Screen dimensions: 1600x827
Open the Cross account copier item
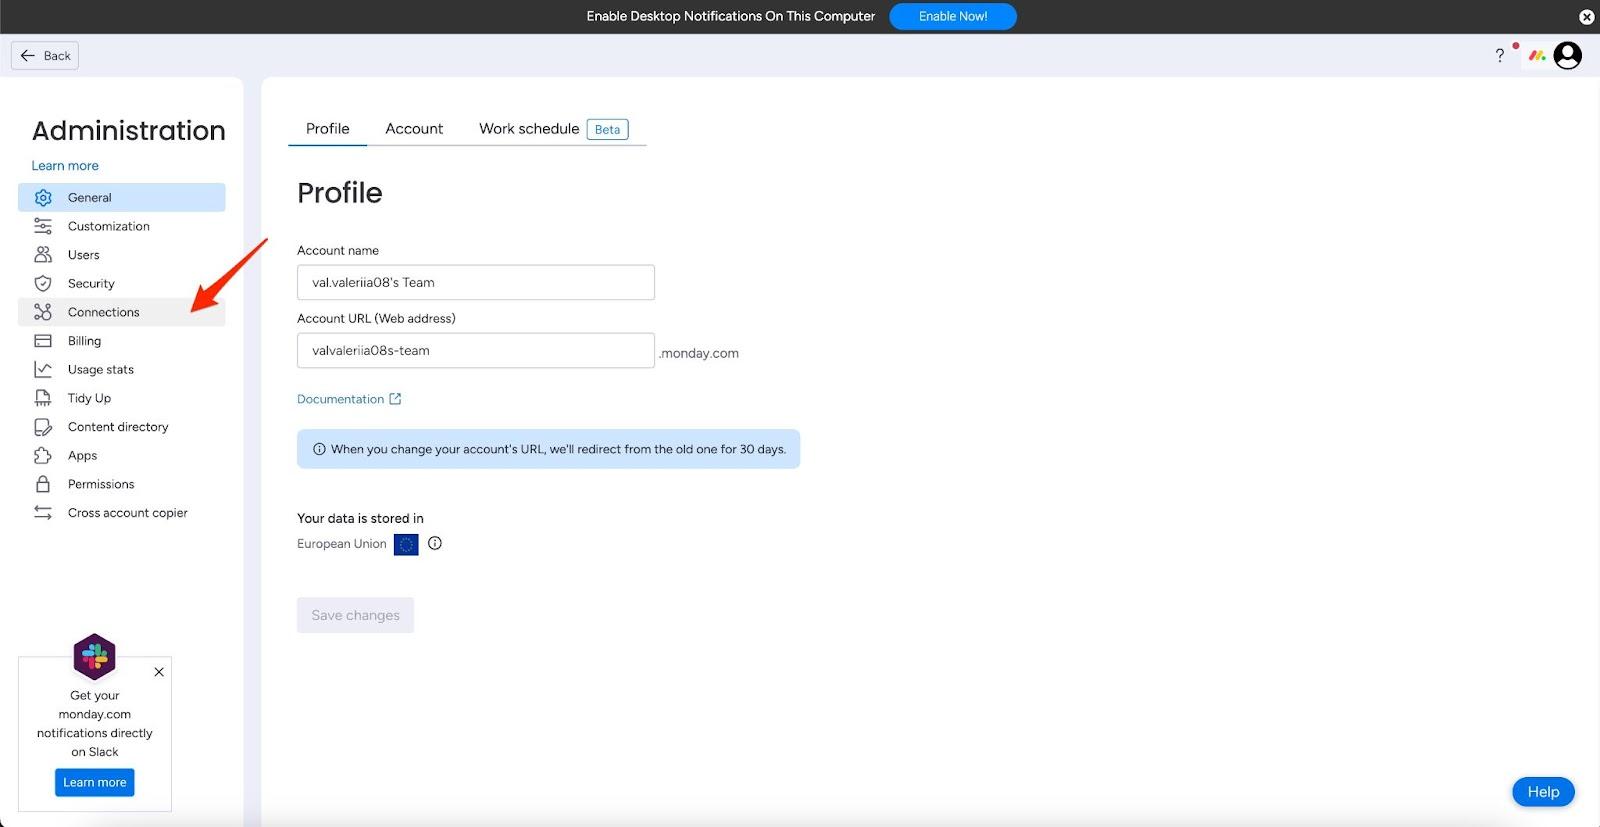pos(127,513)
